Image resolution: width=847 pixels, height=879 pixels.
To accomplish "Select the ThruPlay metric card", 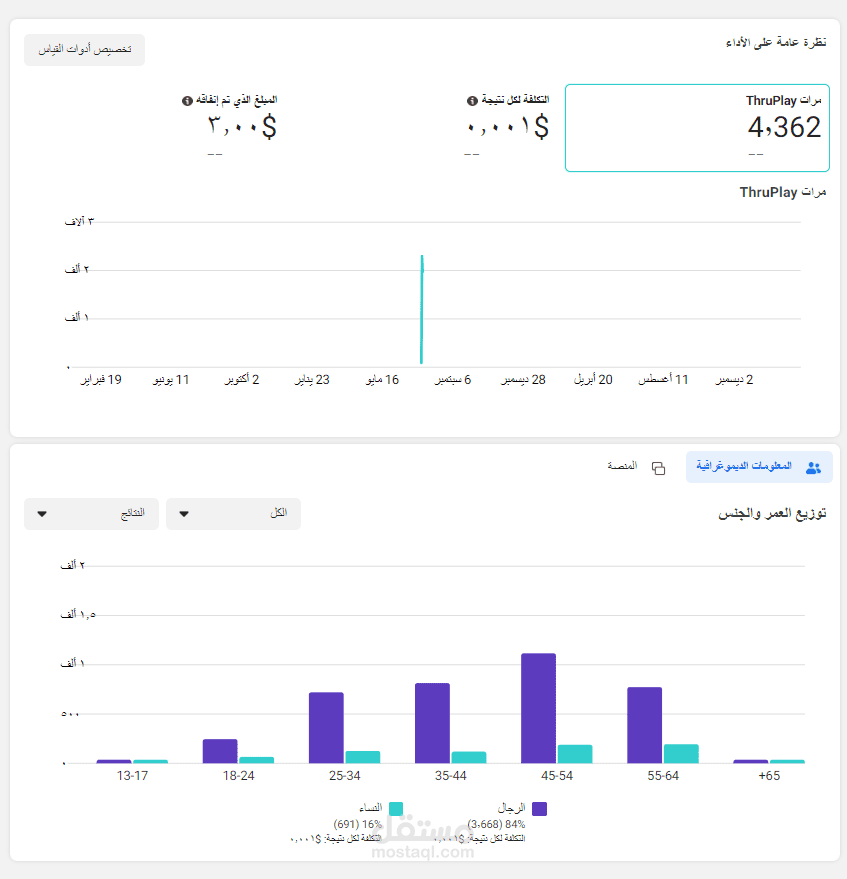I will point(697,128).
